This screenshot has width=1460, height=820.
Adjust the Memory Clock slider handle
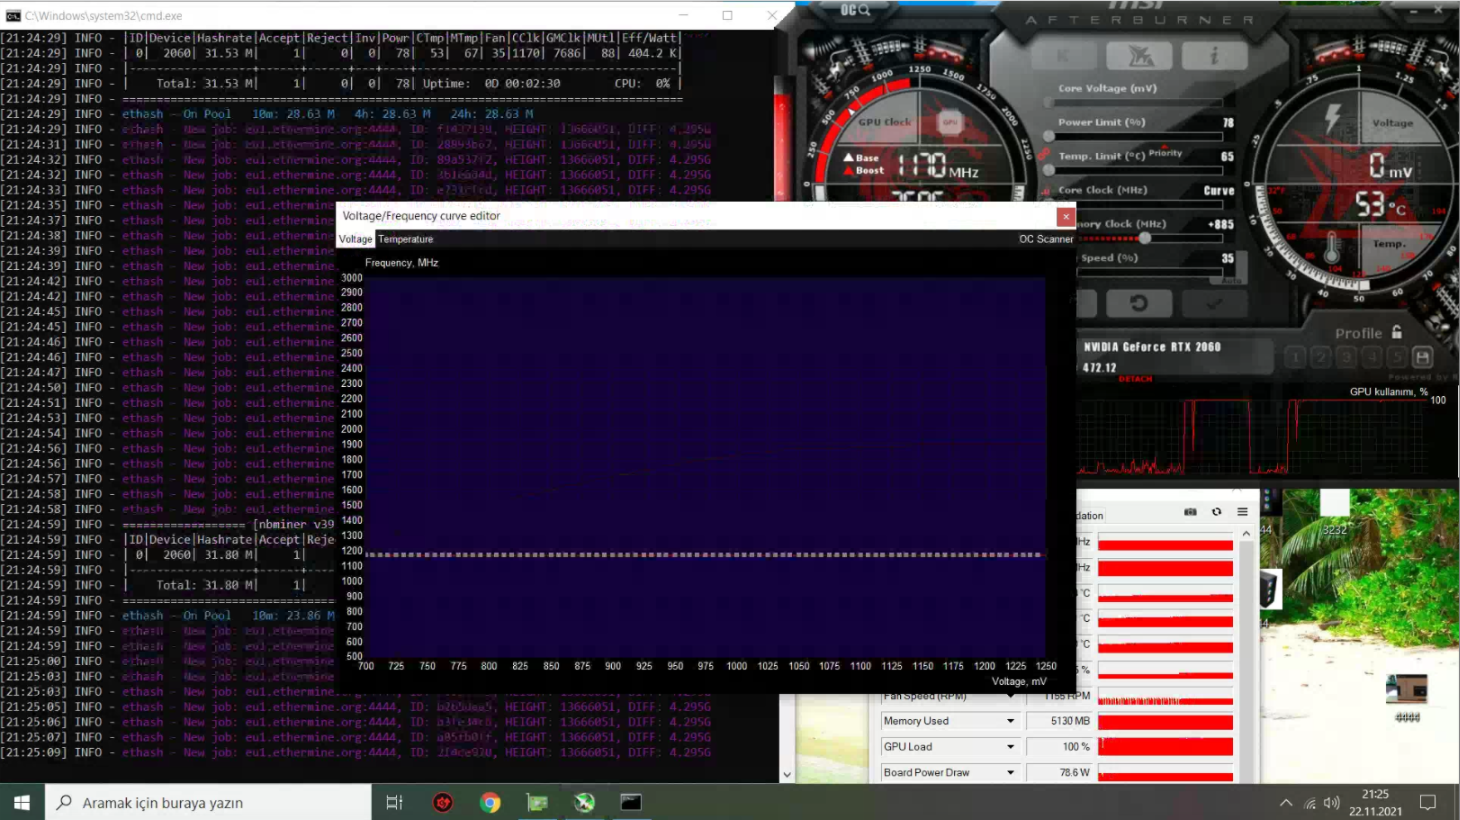pos(1145,238)
